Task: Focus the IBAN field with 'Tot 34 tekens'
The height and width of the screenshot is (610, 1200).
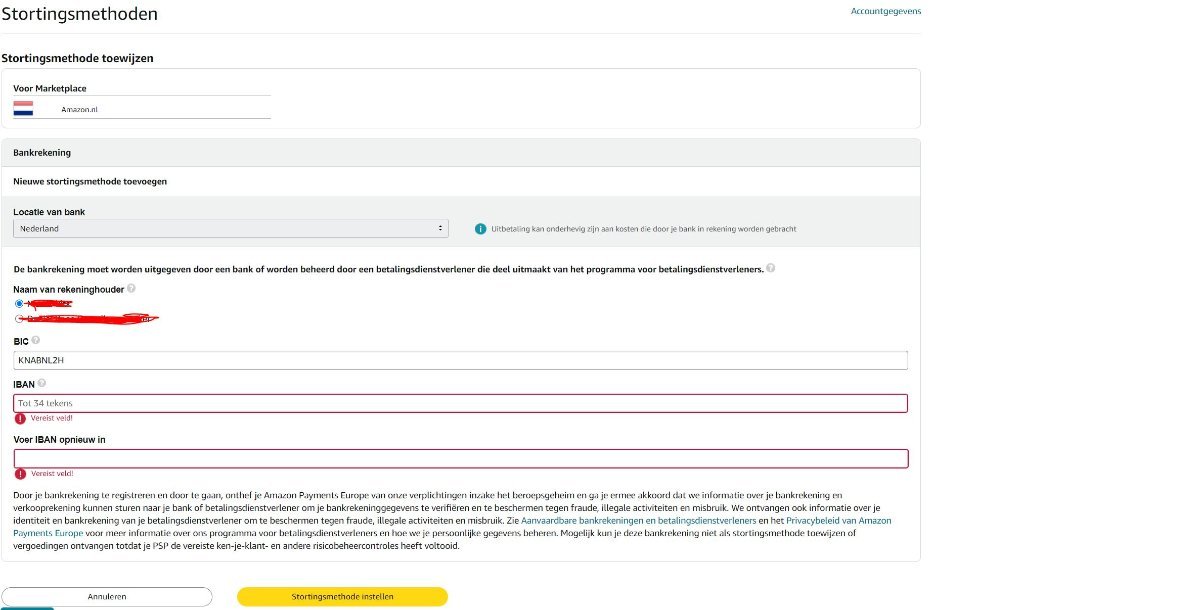Action: tap(460, 403)
